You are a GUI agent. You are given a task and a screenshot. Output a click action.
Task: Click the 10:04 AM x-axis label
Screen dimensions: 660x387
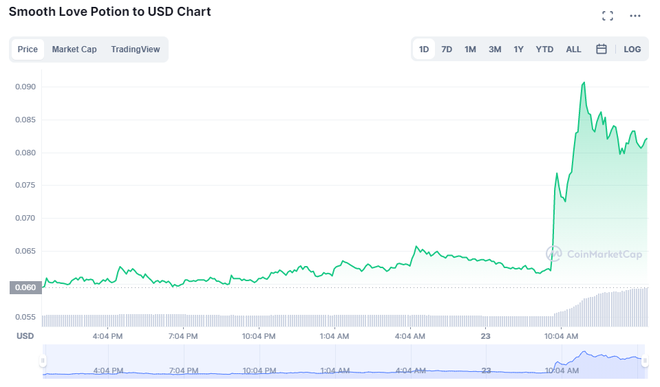point(561,336)
